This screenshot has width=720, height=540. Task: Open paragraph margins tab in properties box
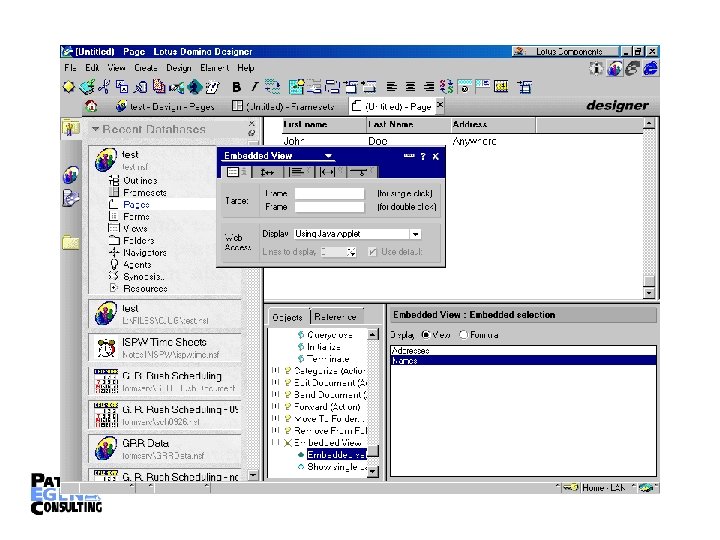(331, 172)
